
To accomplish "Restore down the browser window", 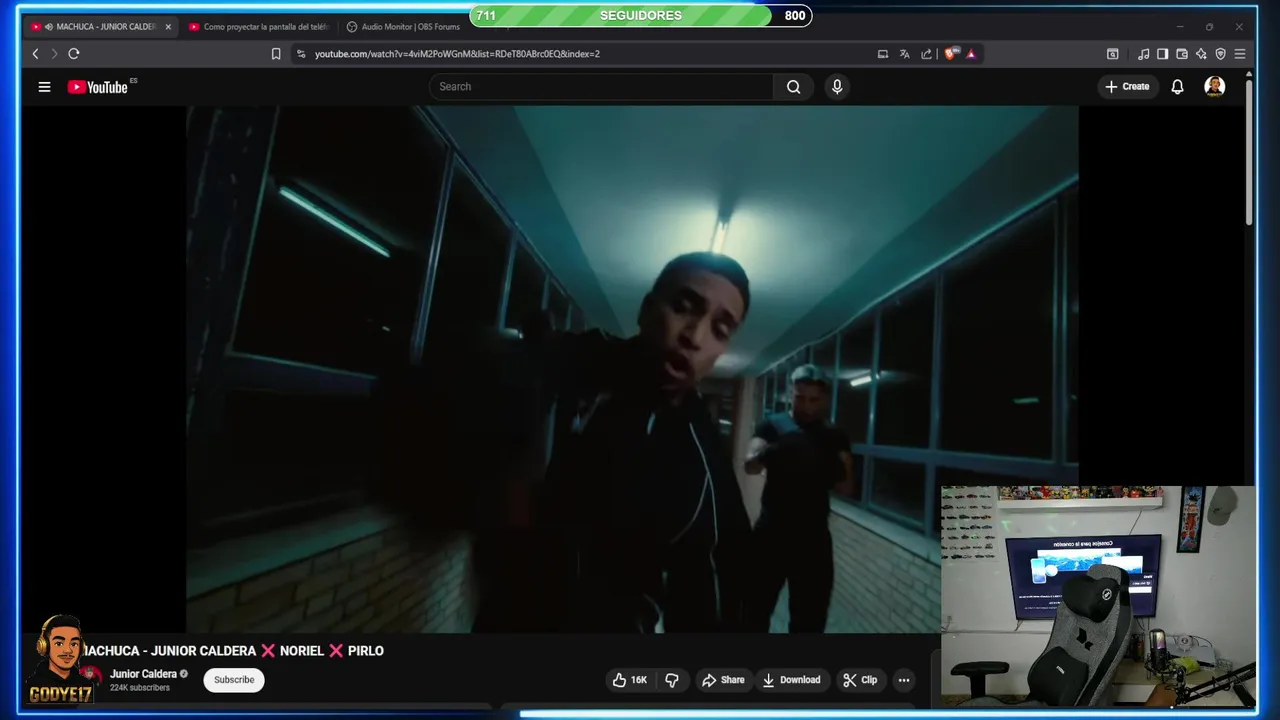I will [1209, 27].
